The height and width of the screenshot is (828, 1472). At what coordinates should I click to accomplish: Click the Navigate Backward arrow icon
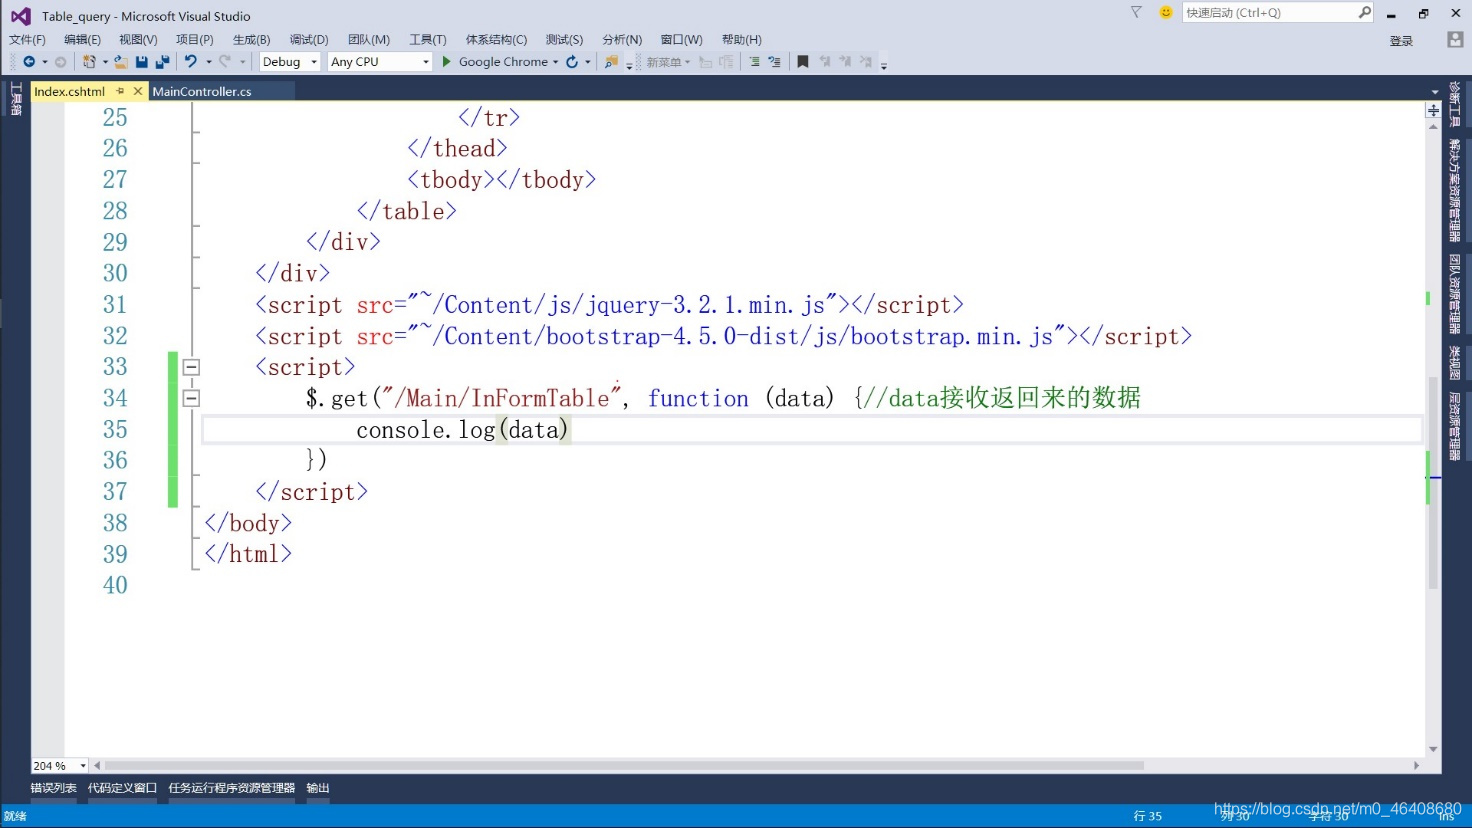click(29, 62)
